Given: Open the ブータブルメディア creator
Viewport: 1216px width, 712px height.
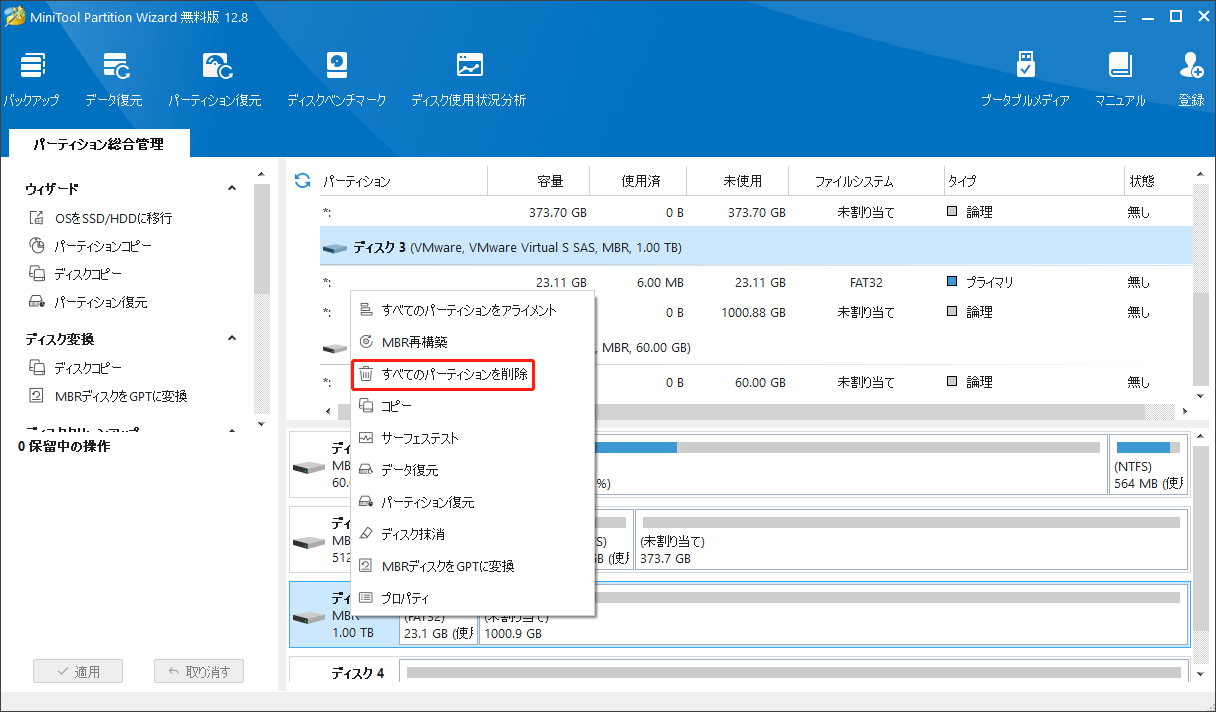Looking at the screenshot, I should tap(1025, 76).
